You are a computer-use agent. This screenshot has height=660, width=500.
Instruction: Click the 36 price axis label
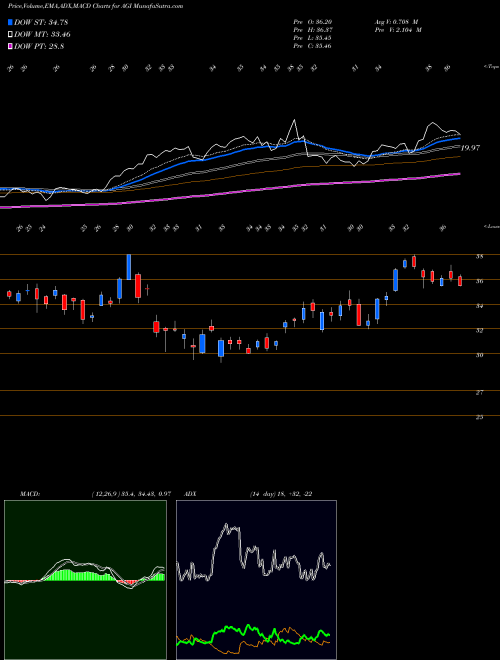pyautogui.click(x=479, y=281)
